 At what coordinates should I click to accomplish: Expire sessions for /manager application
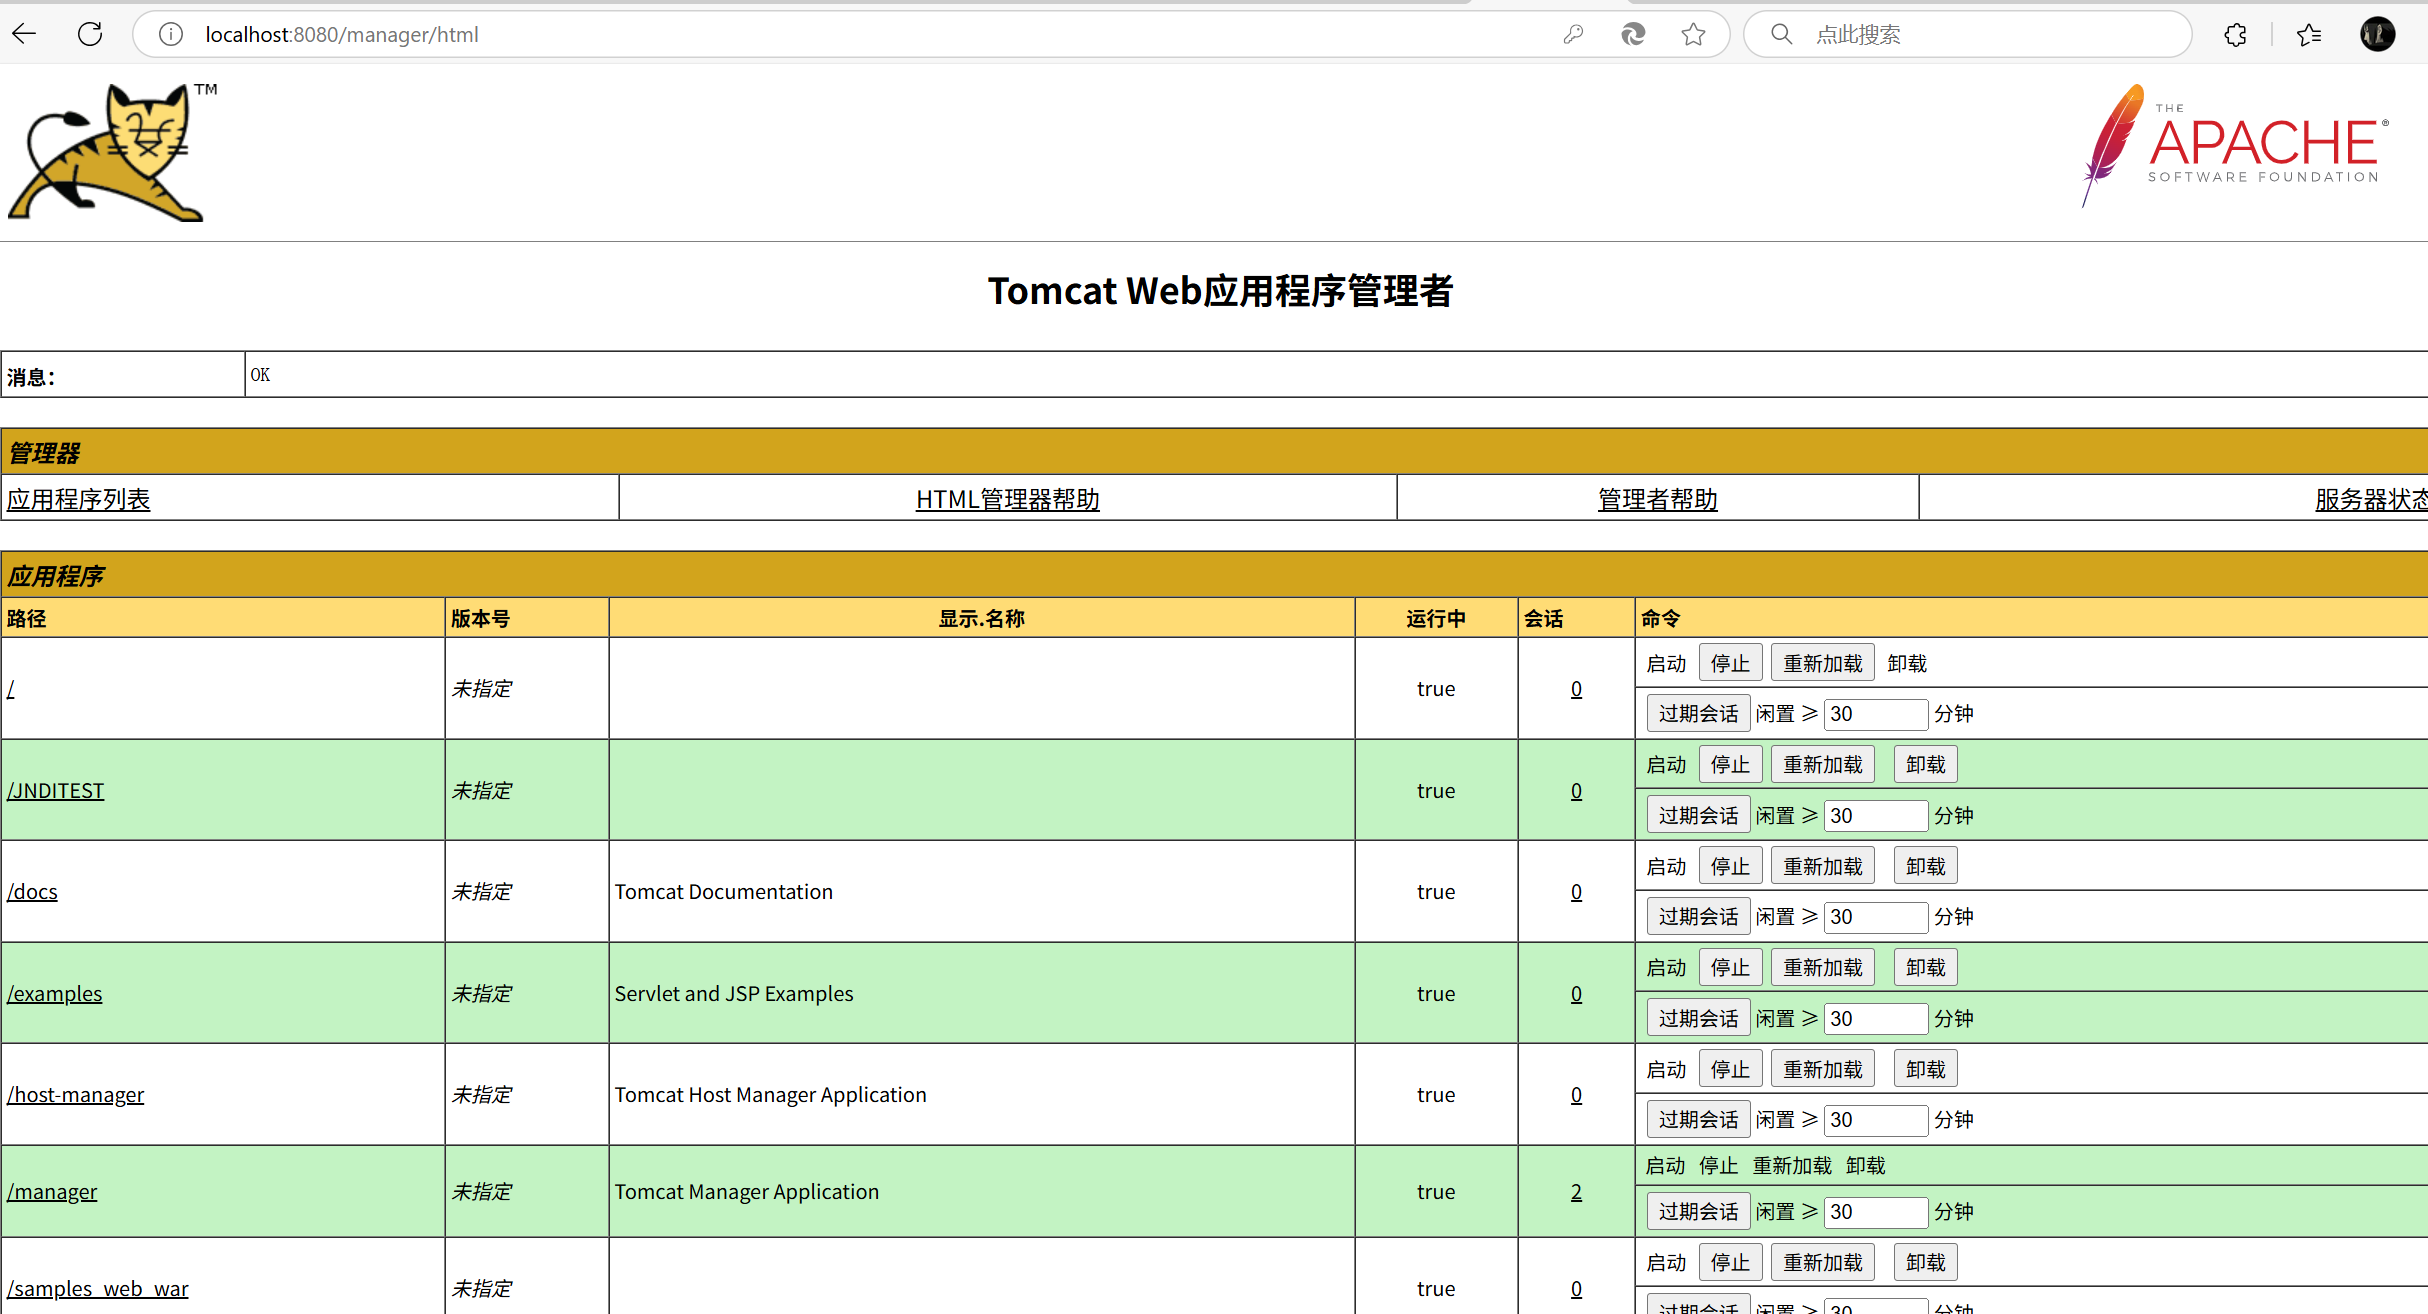click(1698, 1211)
